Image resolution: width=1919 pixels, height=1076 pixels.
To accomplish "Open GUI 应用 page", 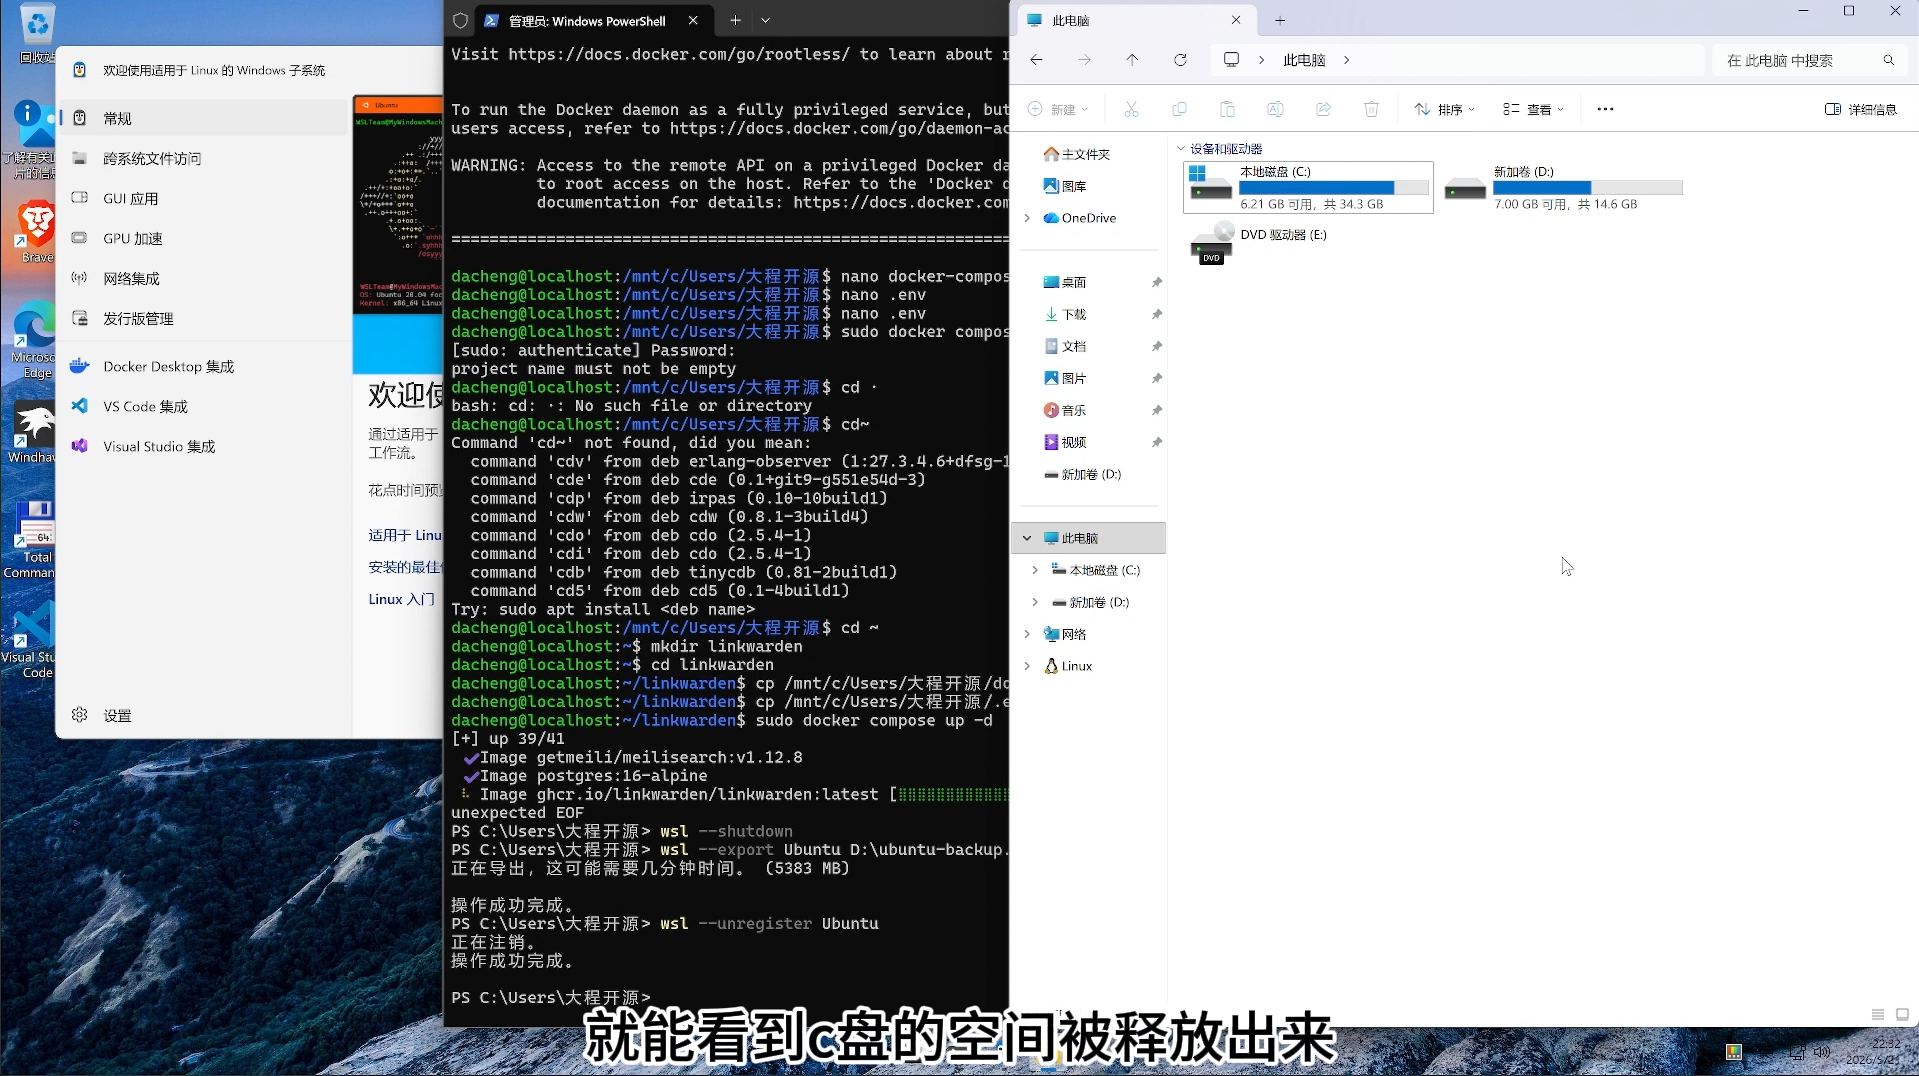I will [204, 198].
